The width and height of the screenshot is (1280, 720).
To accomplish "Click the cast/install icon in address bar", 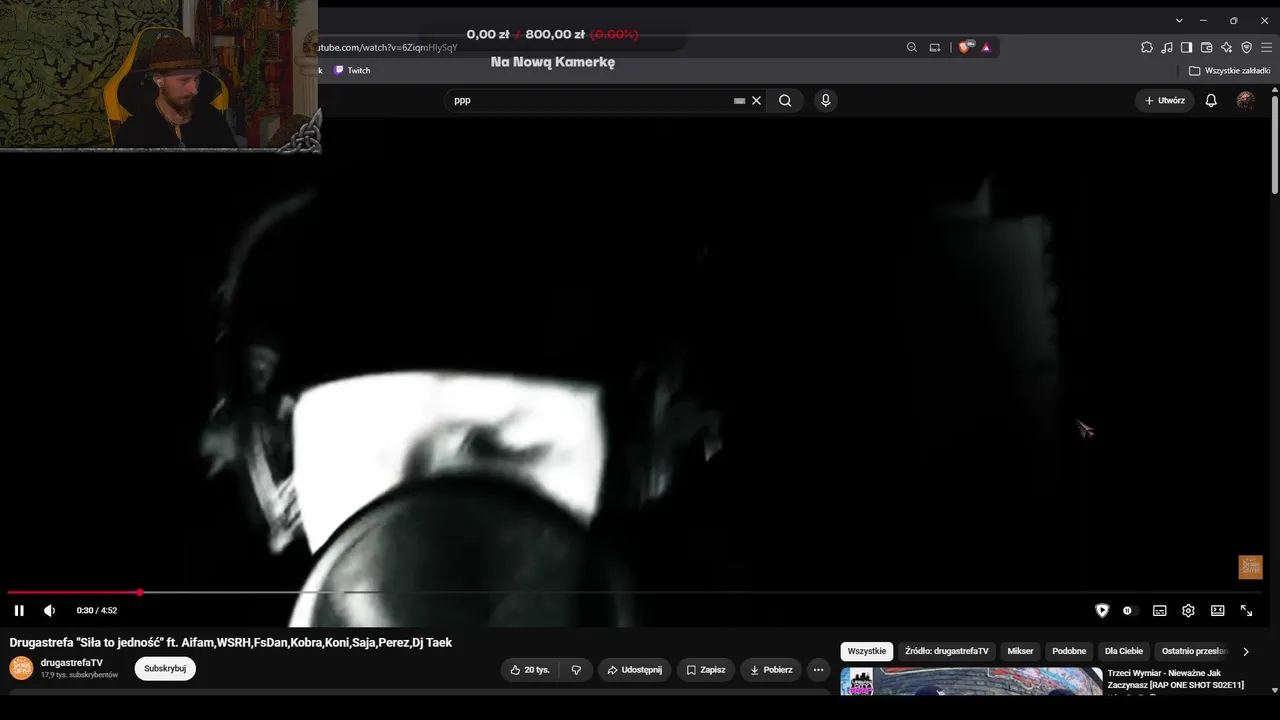I will 935,47.
